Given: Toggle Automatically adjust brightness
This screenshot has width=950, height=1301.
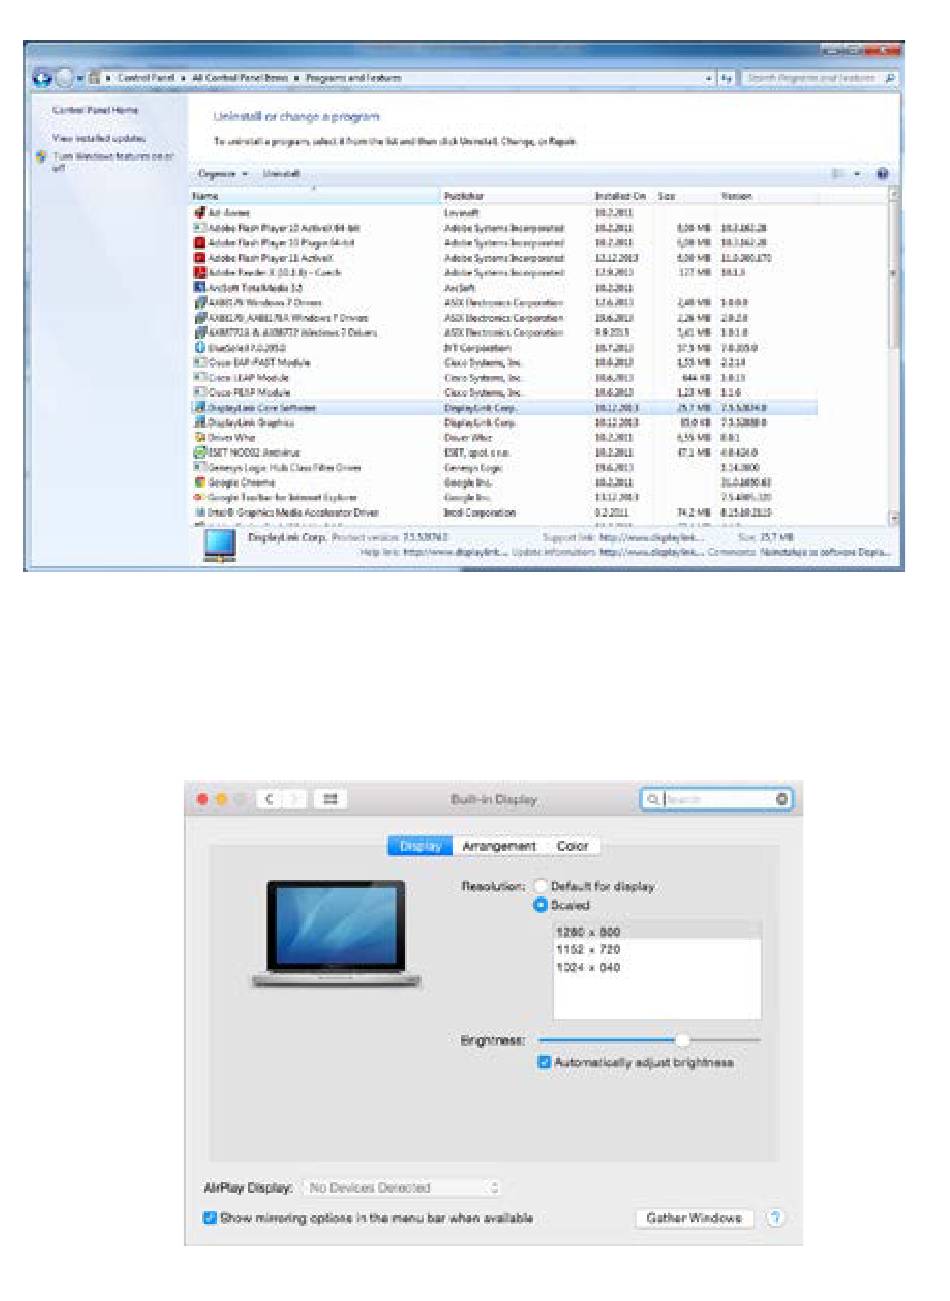Looking at the screenshot, I should [x=545, y=1062].
